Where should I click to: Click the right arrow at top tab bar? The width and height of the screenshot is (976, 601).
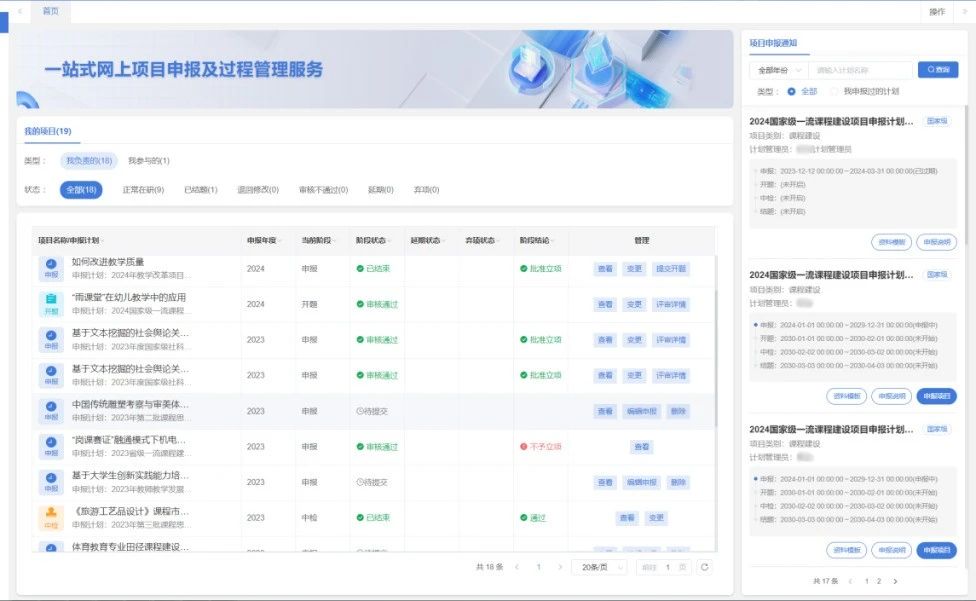[965, 11]
